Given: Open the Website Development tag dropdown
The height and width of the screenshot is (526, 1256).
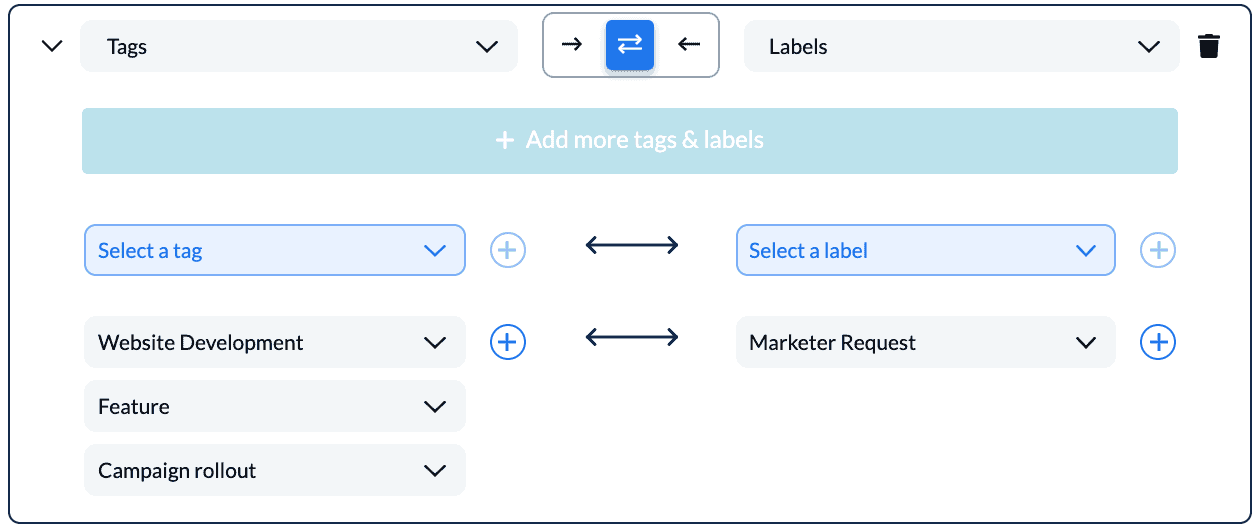Looking at the screenshot, I should coord(275,342).
